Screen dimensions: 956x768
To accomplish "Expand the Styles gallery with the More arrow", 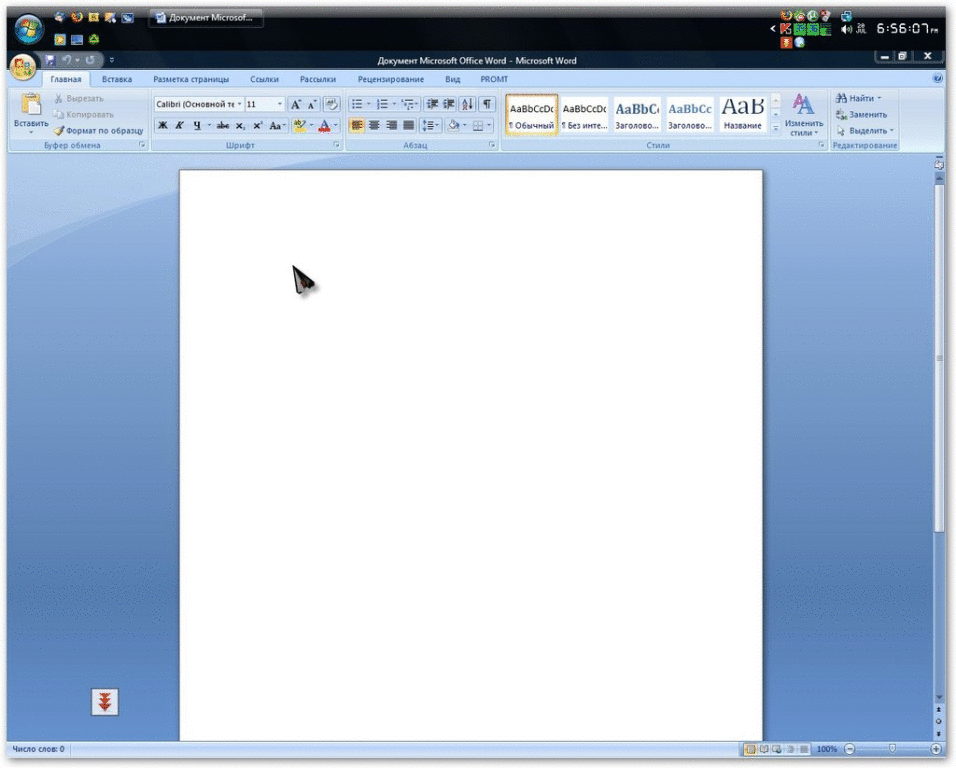I will click(x=776, y=128).
